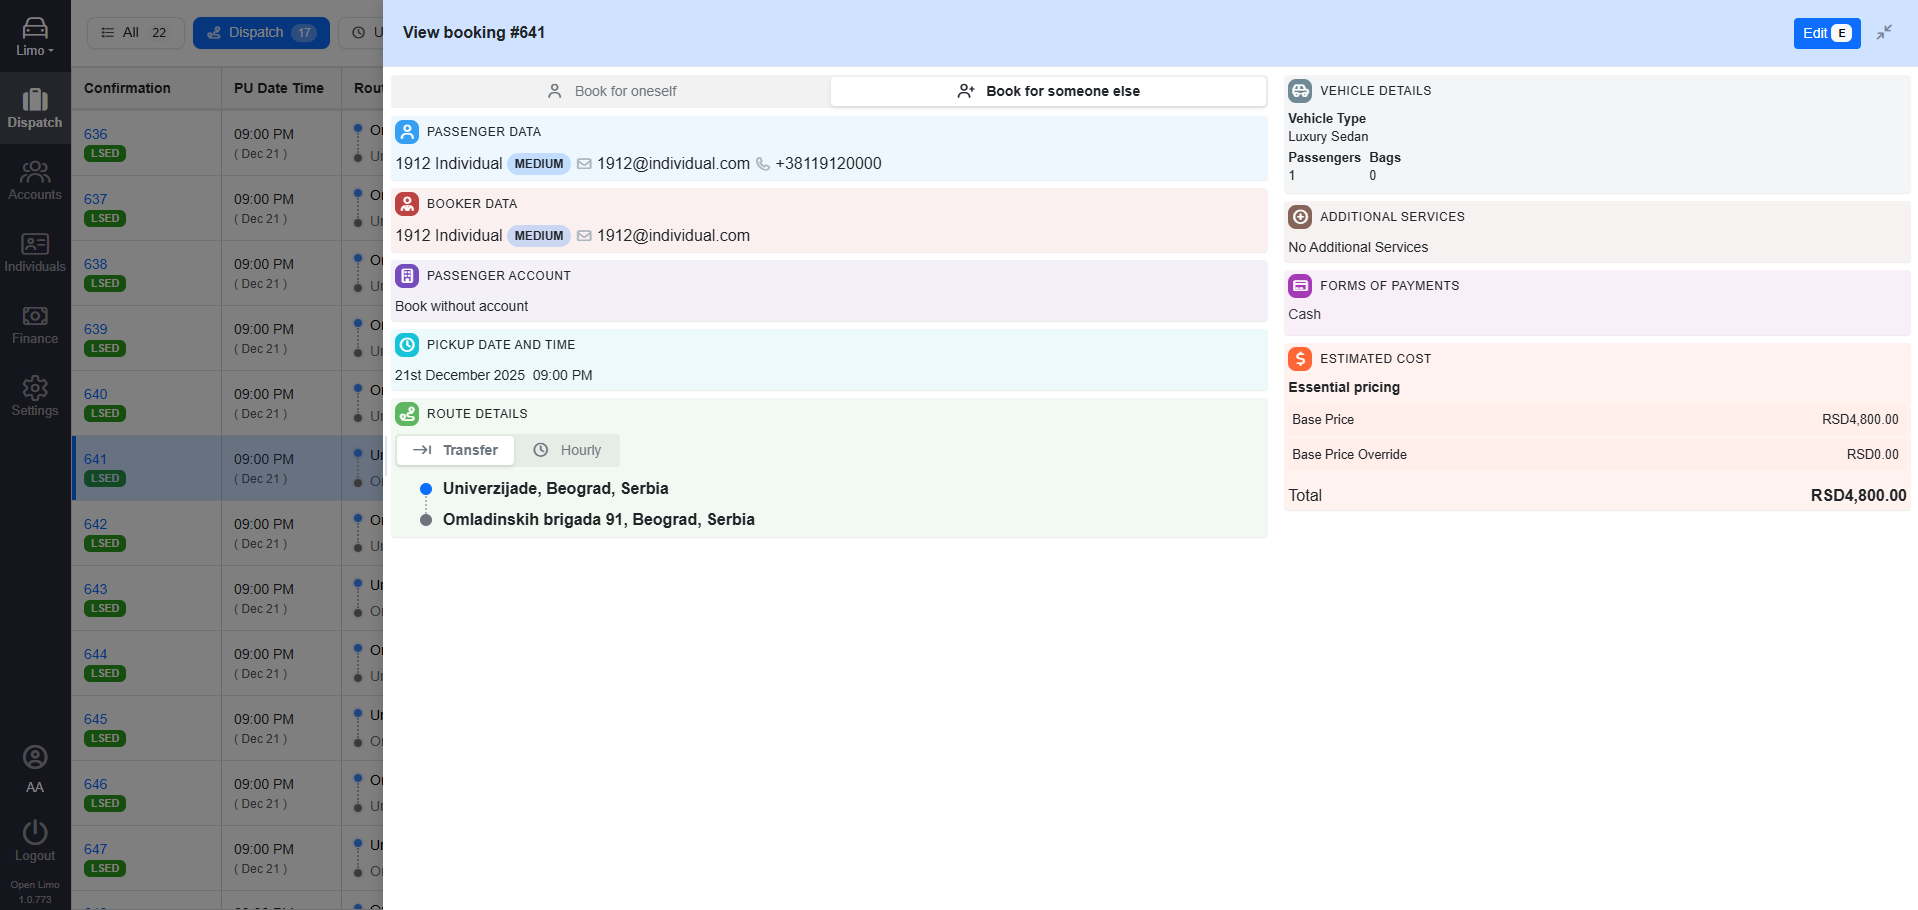
Task: Open the Accounts panel from the sidebar
Action: 35,180
